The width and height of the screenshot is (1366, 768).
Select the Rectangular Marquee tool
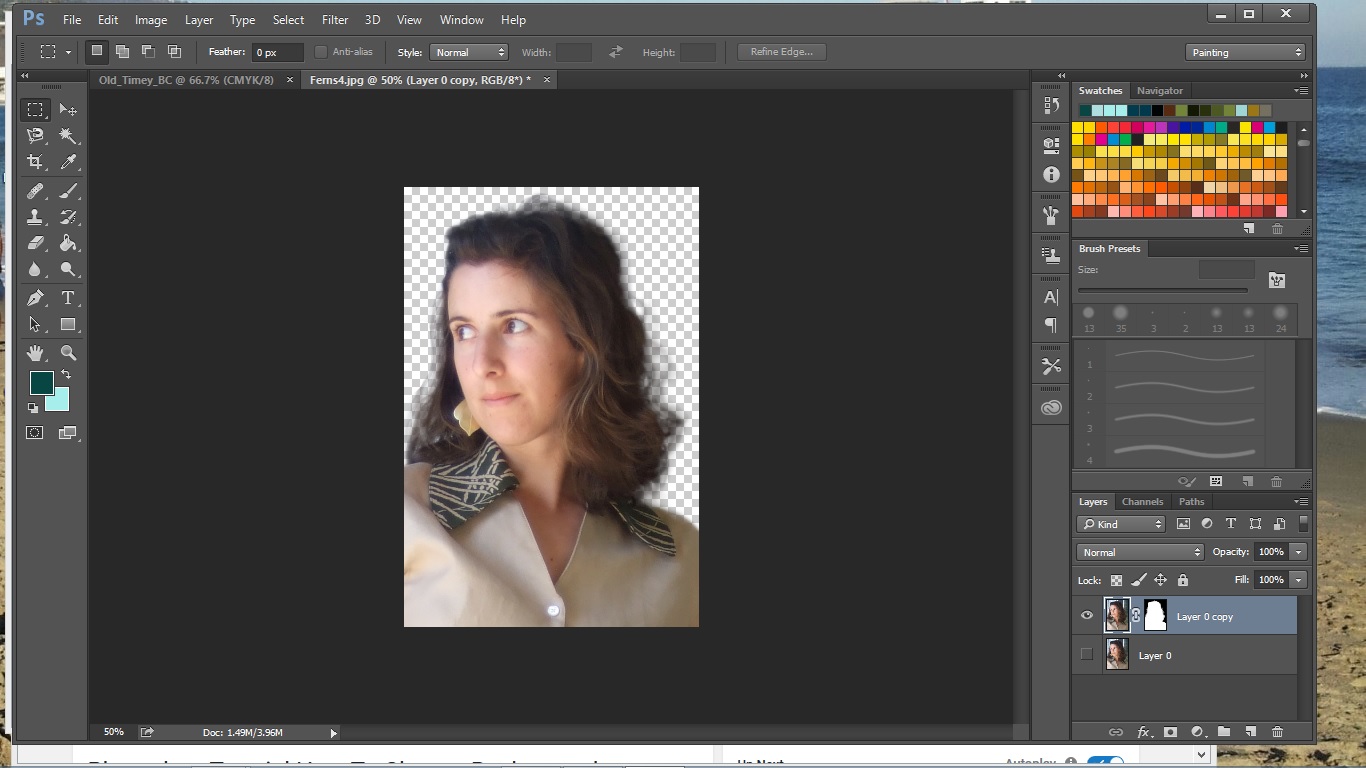click(35, 109)
